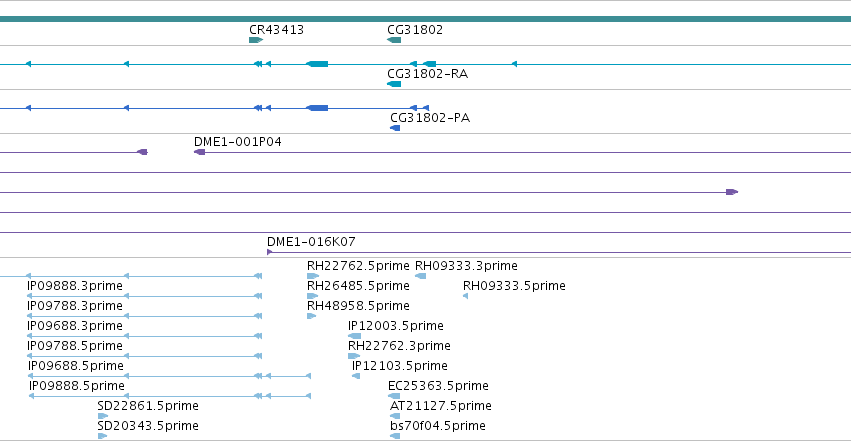Click the DME1-016K07 start arrow glyph
The width and height of the screenshot is (851, 441).
pyautogui.click(x=269, y=252)
